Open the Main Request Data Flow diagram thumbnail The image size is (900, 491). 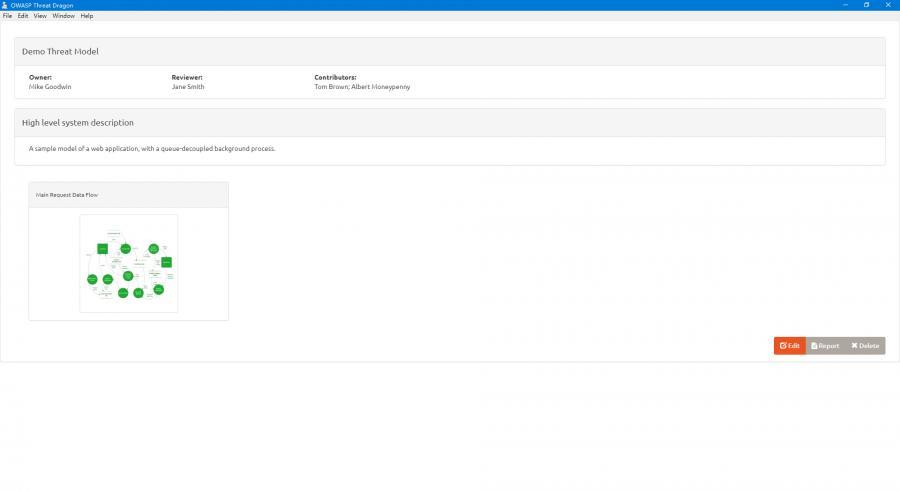(x=128, y=263)
